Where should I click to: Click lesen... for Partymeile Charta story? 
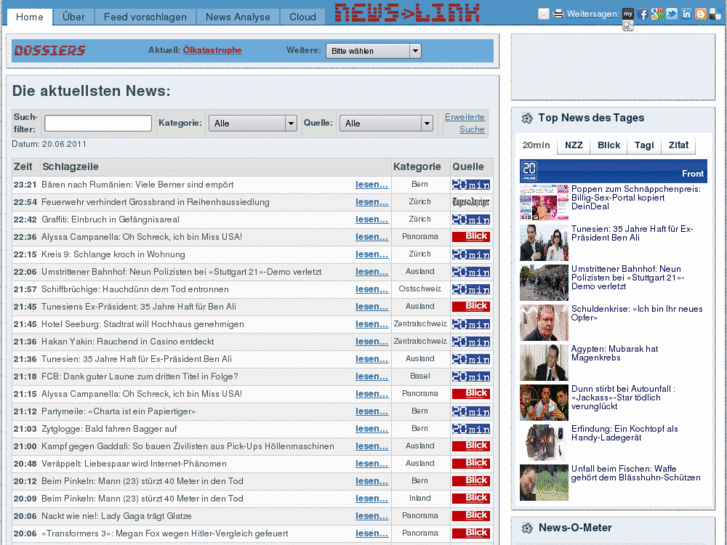[x=372, y=411]
